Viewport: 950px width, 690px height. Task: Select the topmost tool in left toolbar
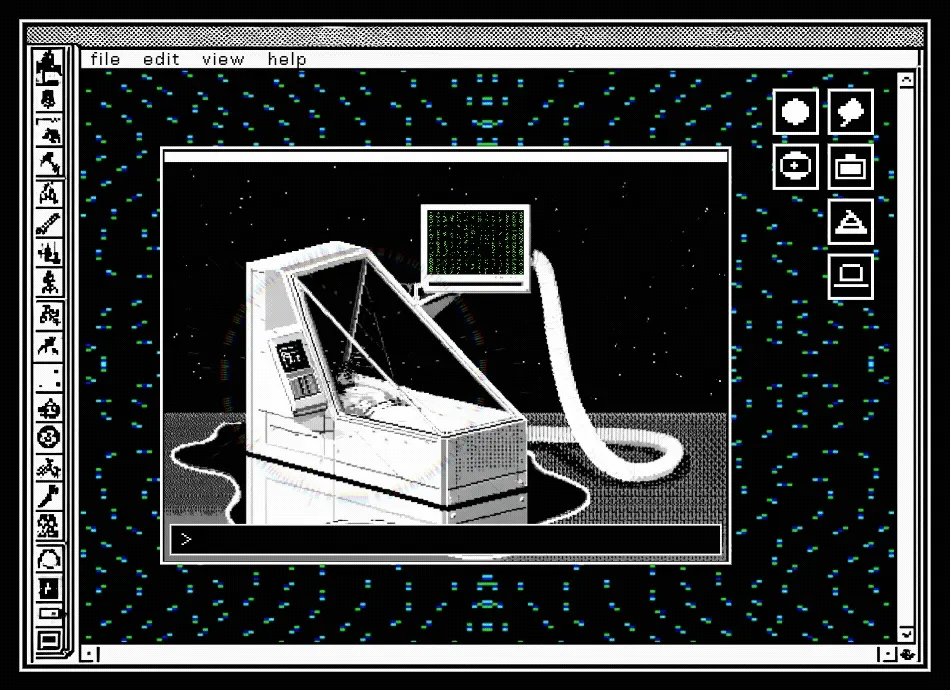point(48,67)
